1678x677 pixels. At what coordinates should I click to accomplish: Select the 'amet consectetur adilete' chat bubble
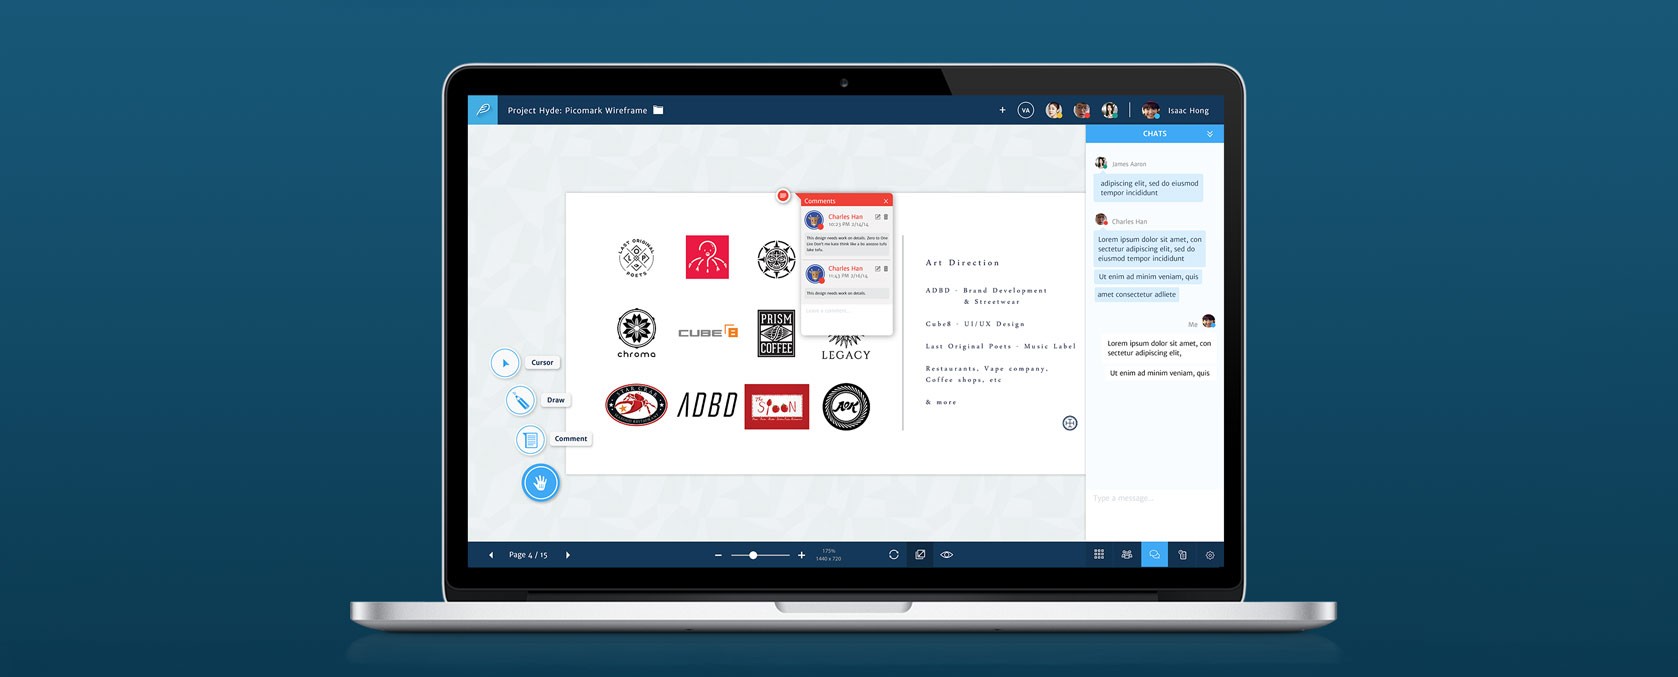point(1136,295)
